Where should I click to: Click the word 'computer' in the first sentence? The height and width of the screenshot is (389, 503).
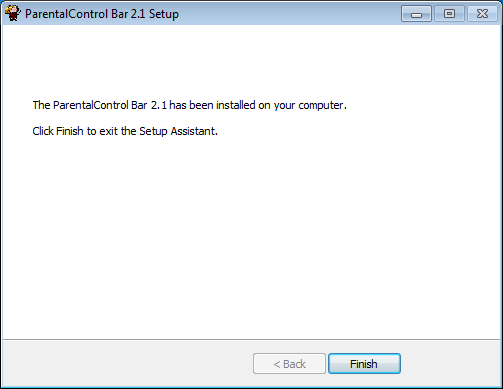click(321, 105)
